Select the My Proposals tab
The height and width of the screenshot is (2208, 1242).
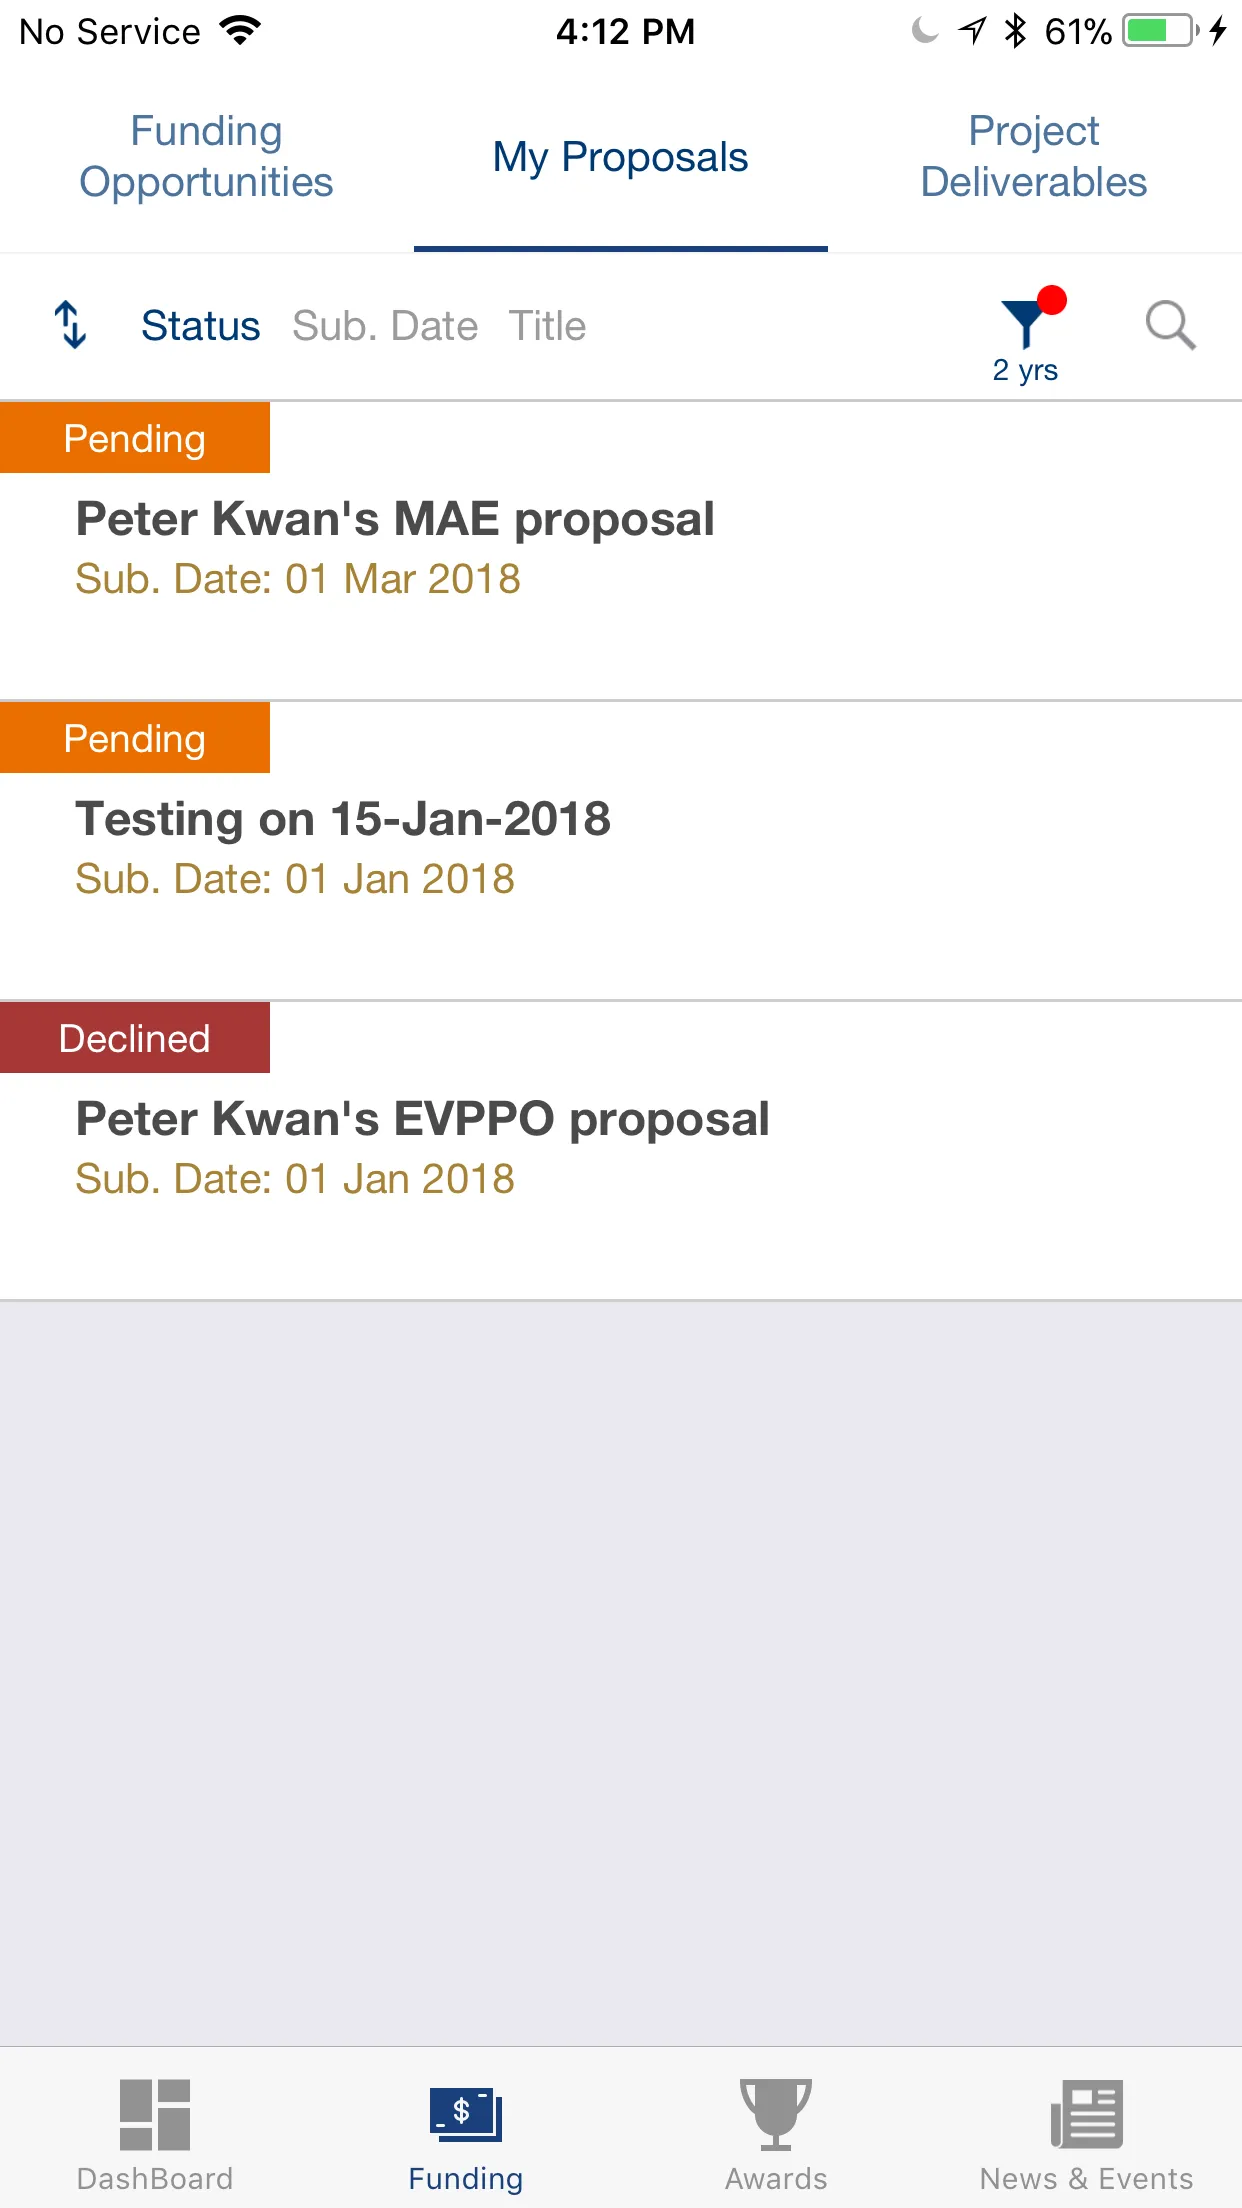pyautogui.click(x=620, y=157)
